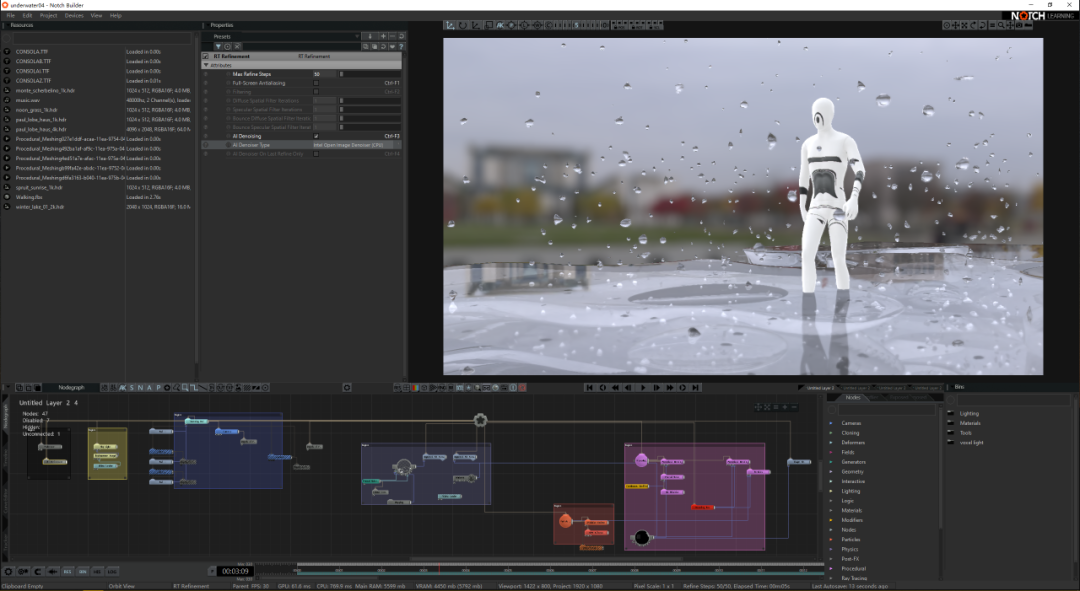Toggle the RES button in the bottom bar

click(x=68, y=571)
